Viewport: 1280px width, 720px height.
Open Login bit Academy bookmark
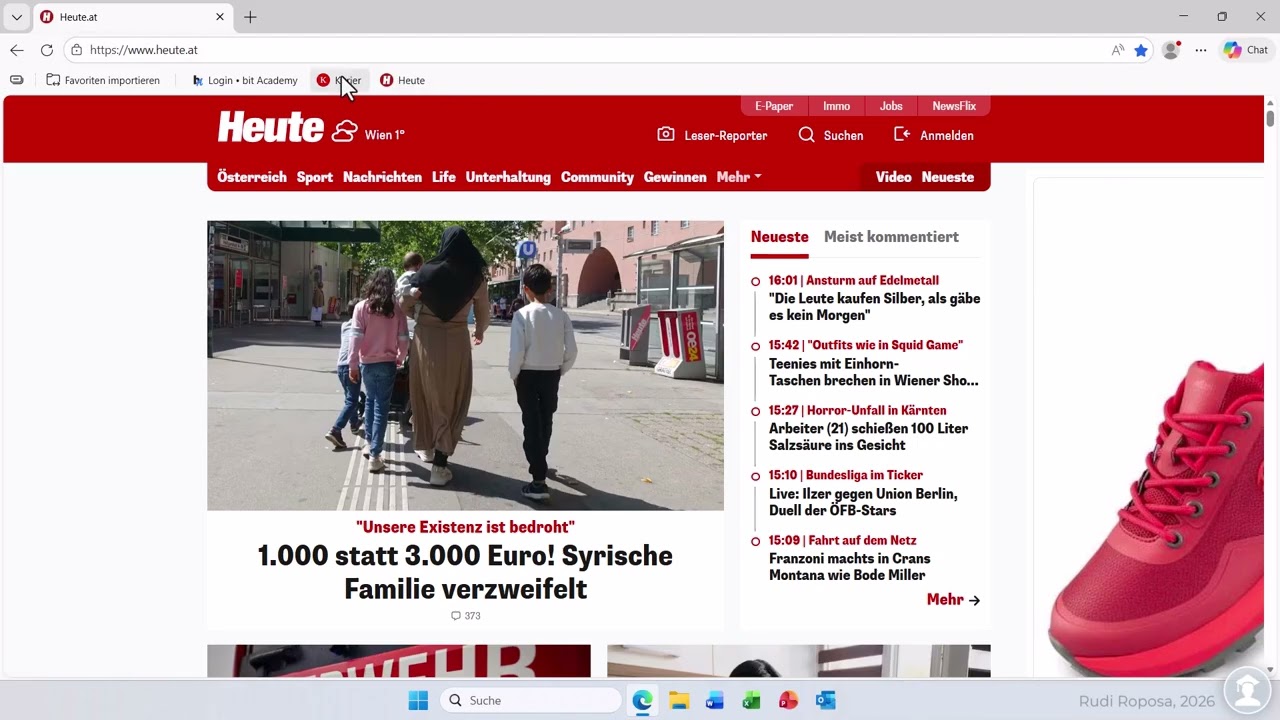(244, 80)
